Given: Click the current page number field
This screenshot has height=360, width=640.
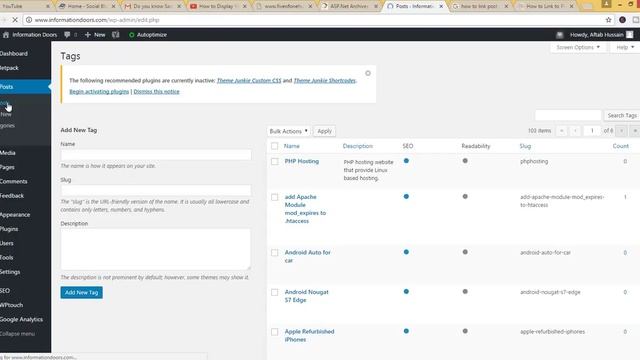Looking at the screenshot, I should (592, 131).
